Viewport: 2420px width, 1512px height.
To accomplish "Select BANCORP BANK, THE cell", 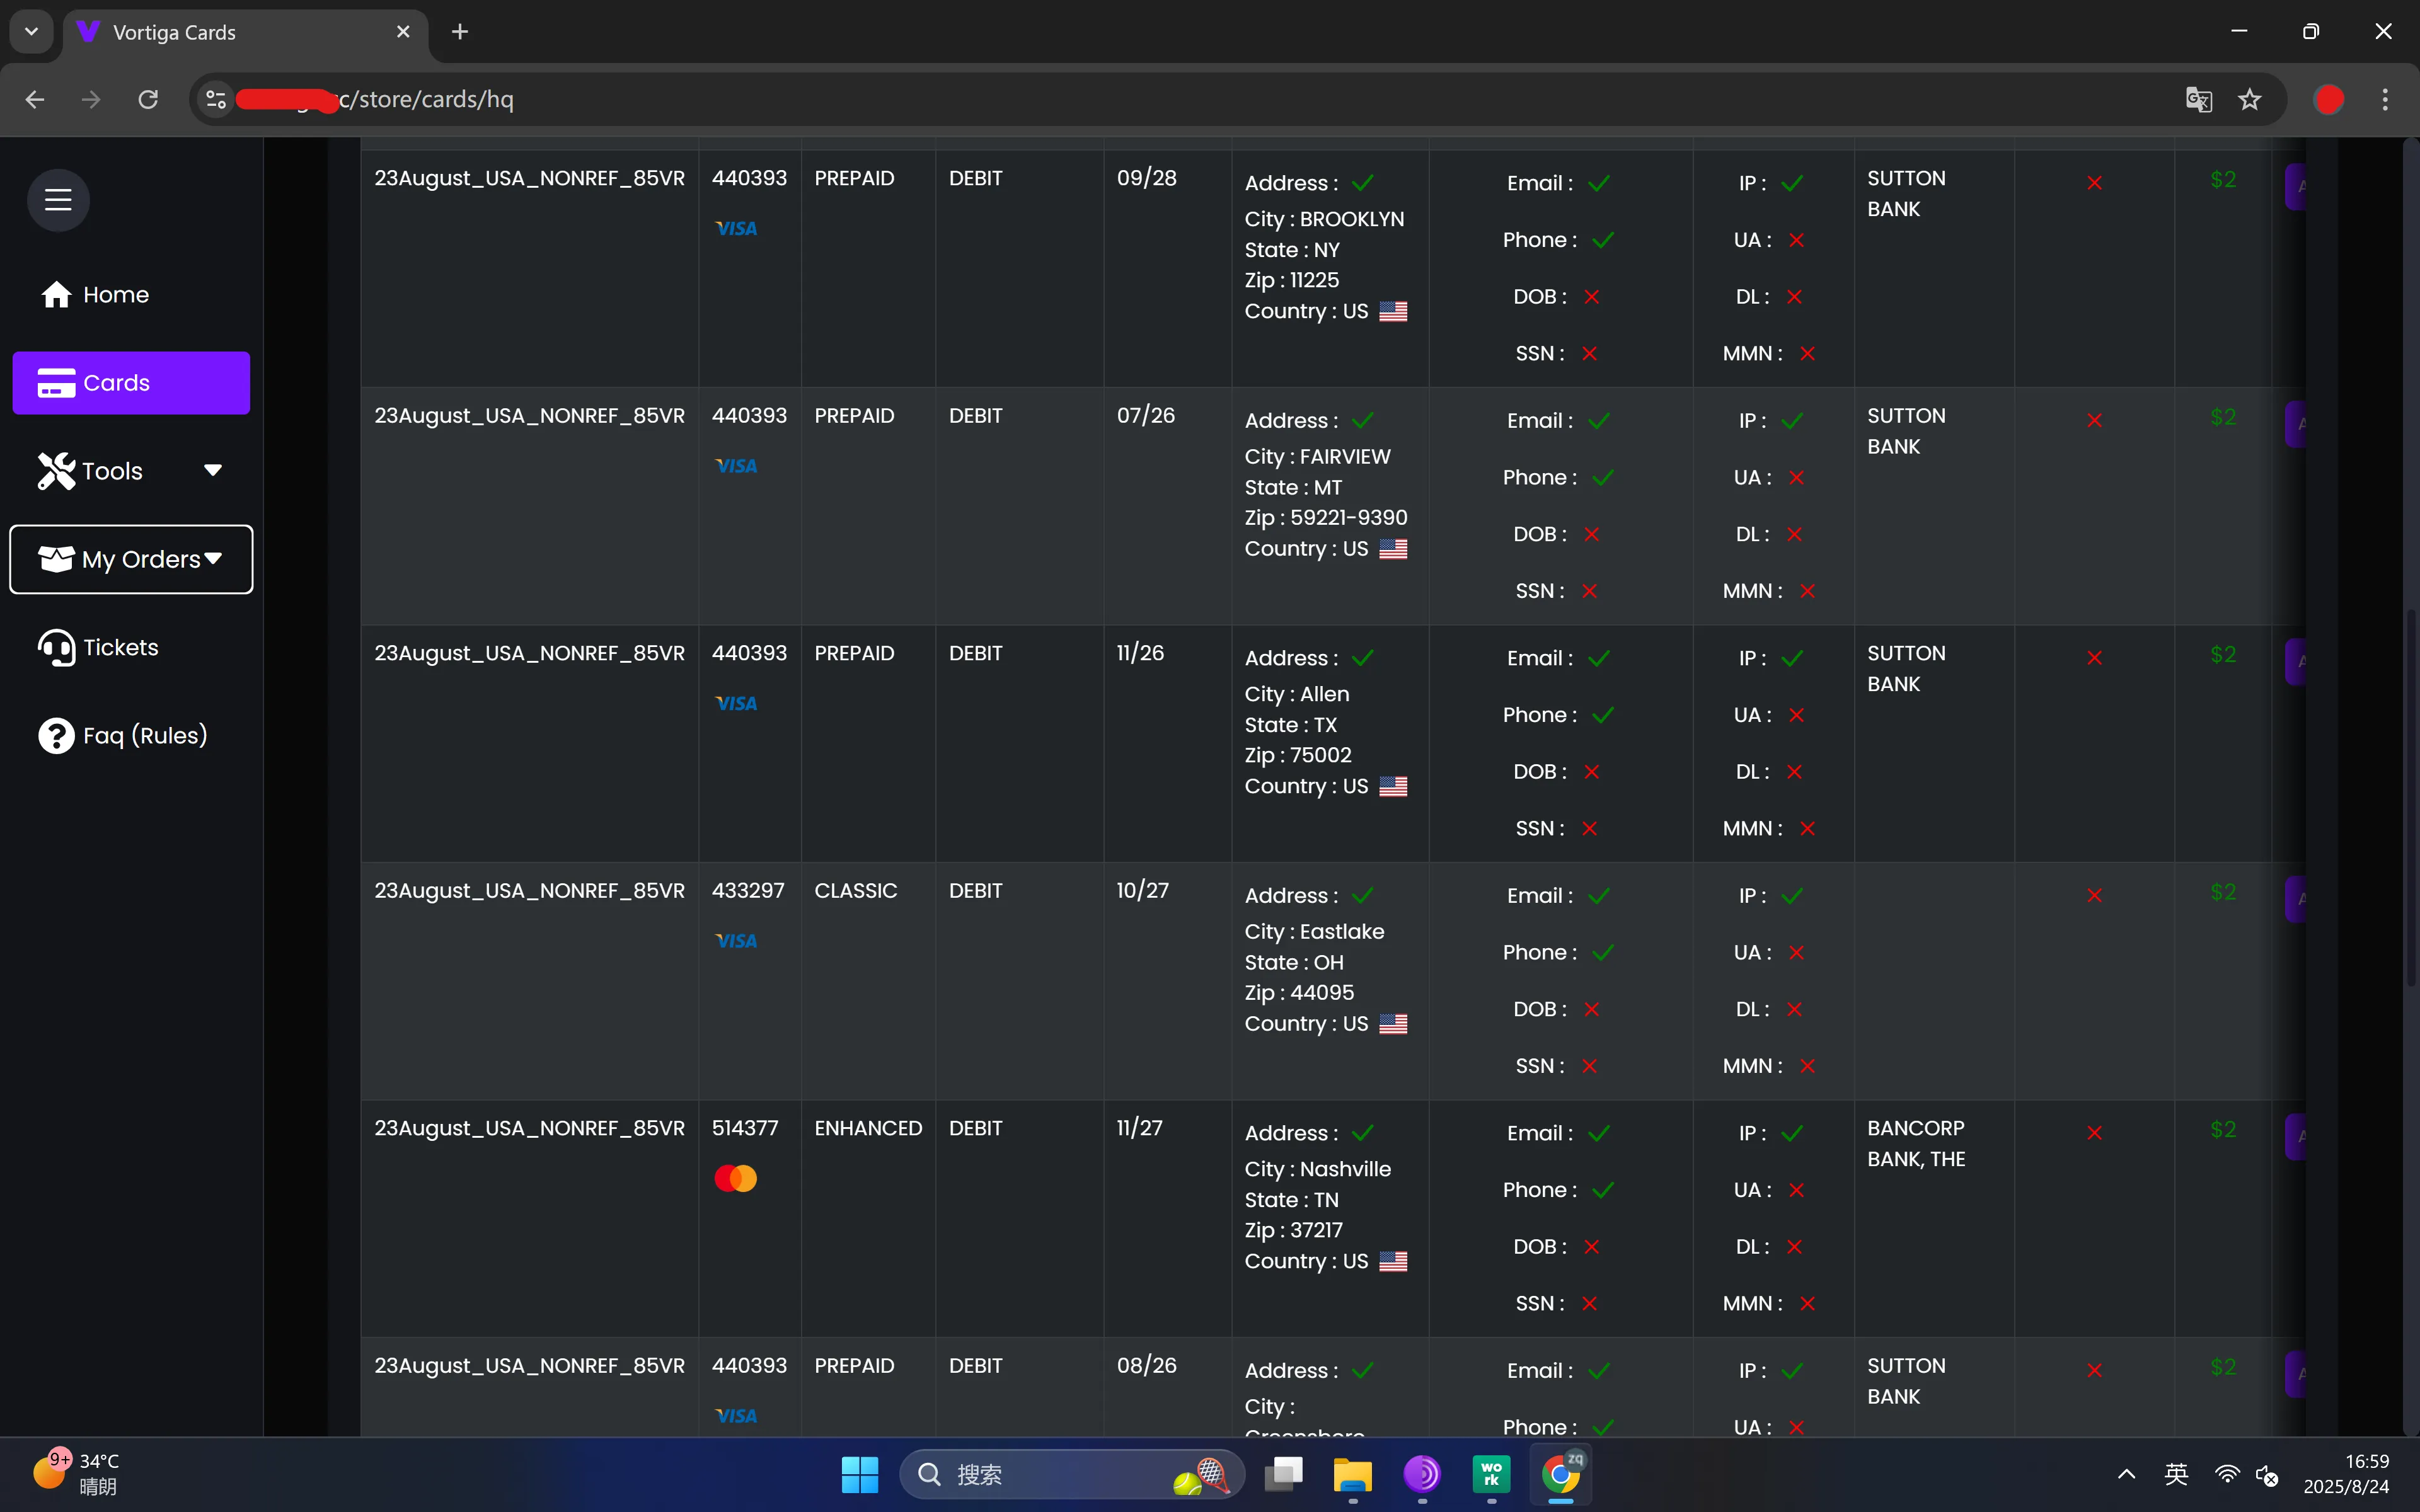I will [x=1916, y=1143].
